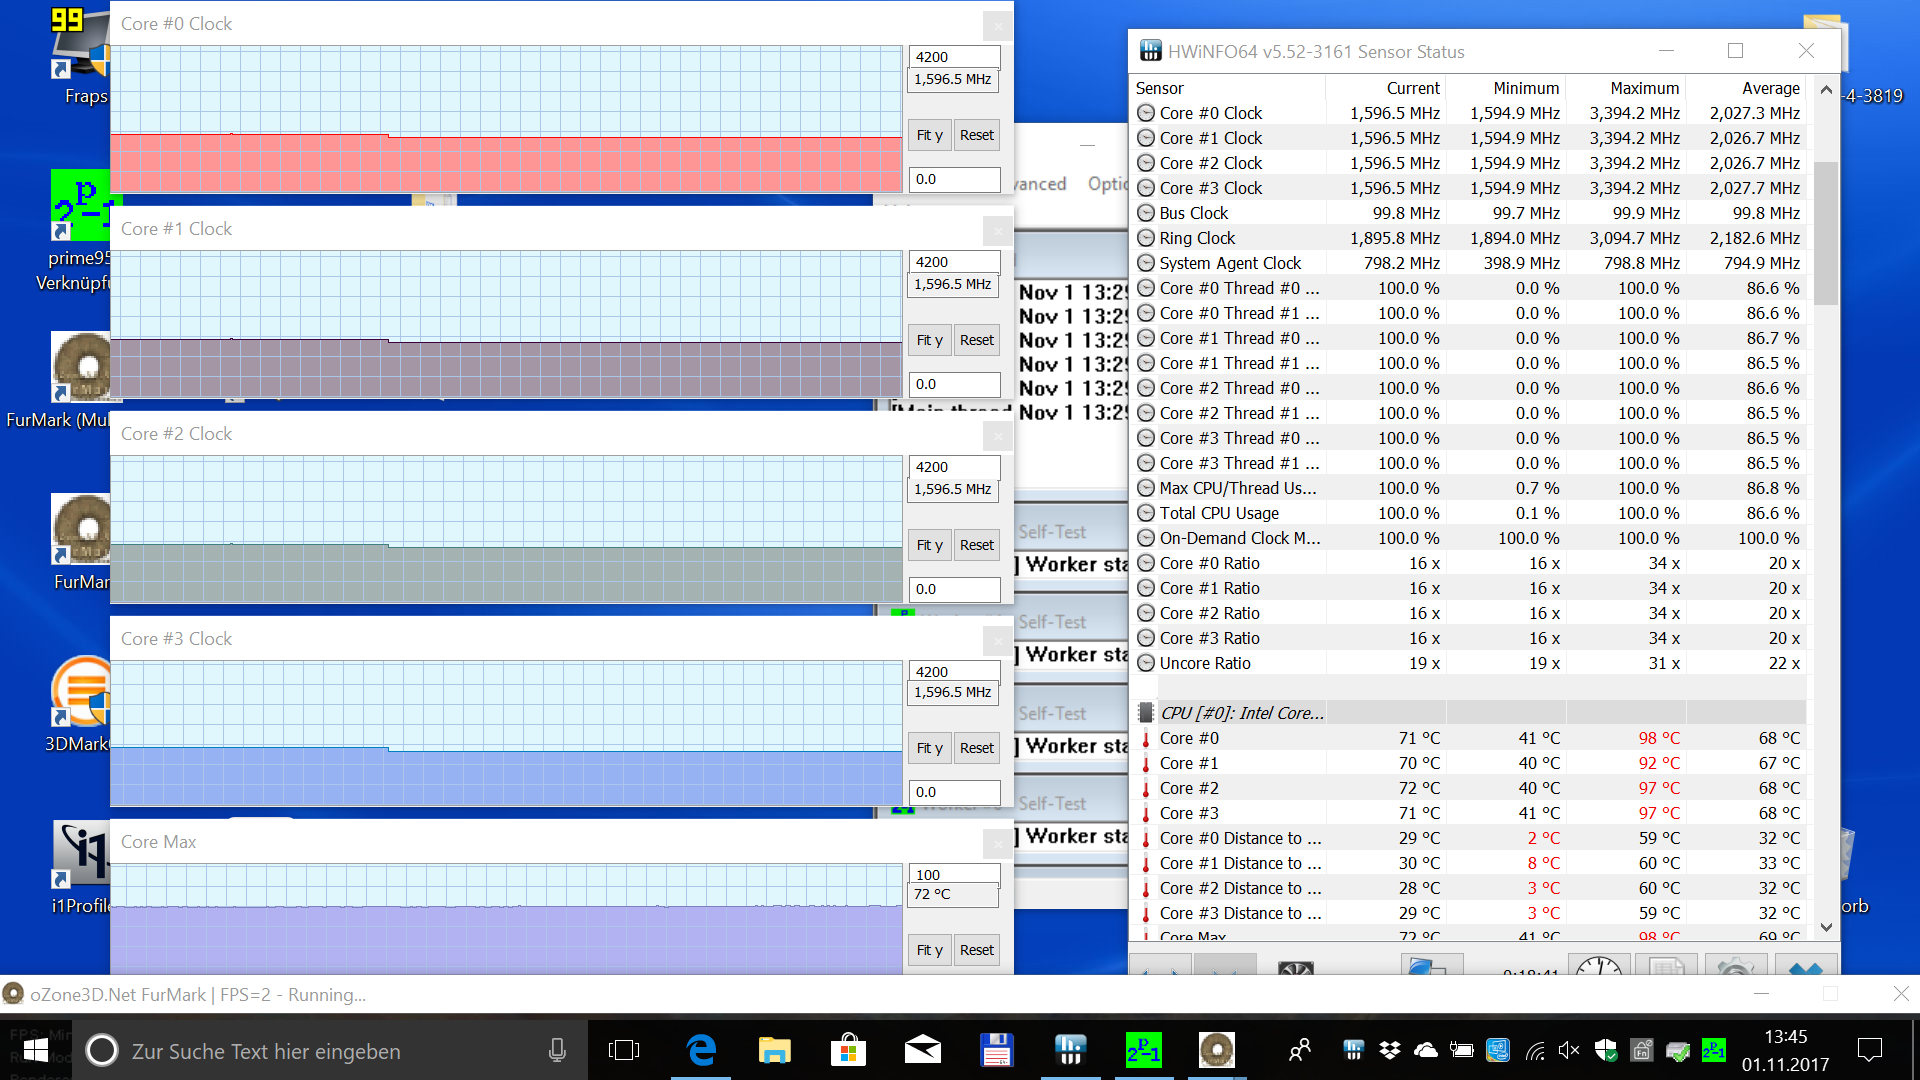Click Reset on Core #0 Clock graph
The height and width of the screenshot is (1080, 1920).
[976, 135]
